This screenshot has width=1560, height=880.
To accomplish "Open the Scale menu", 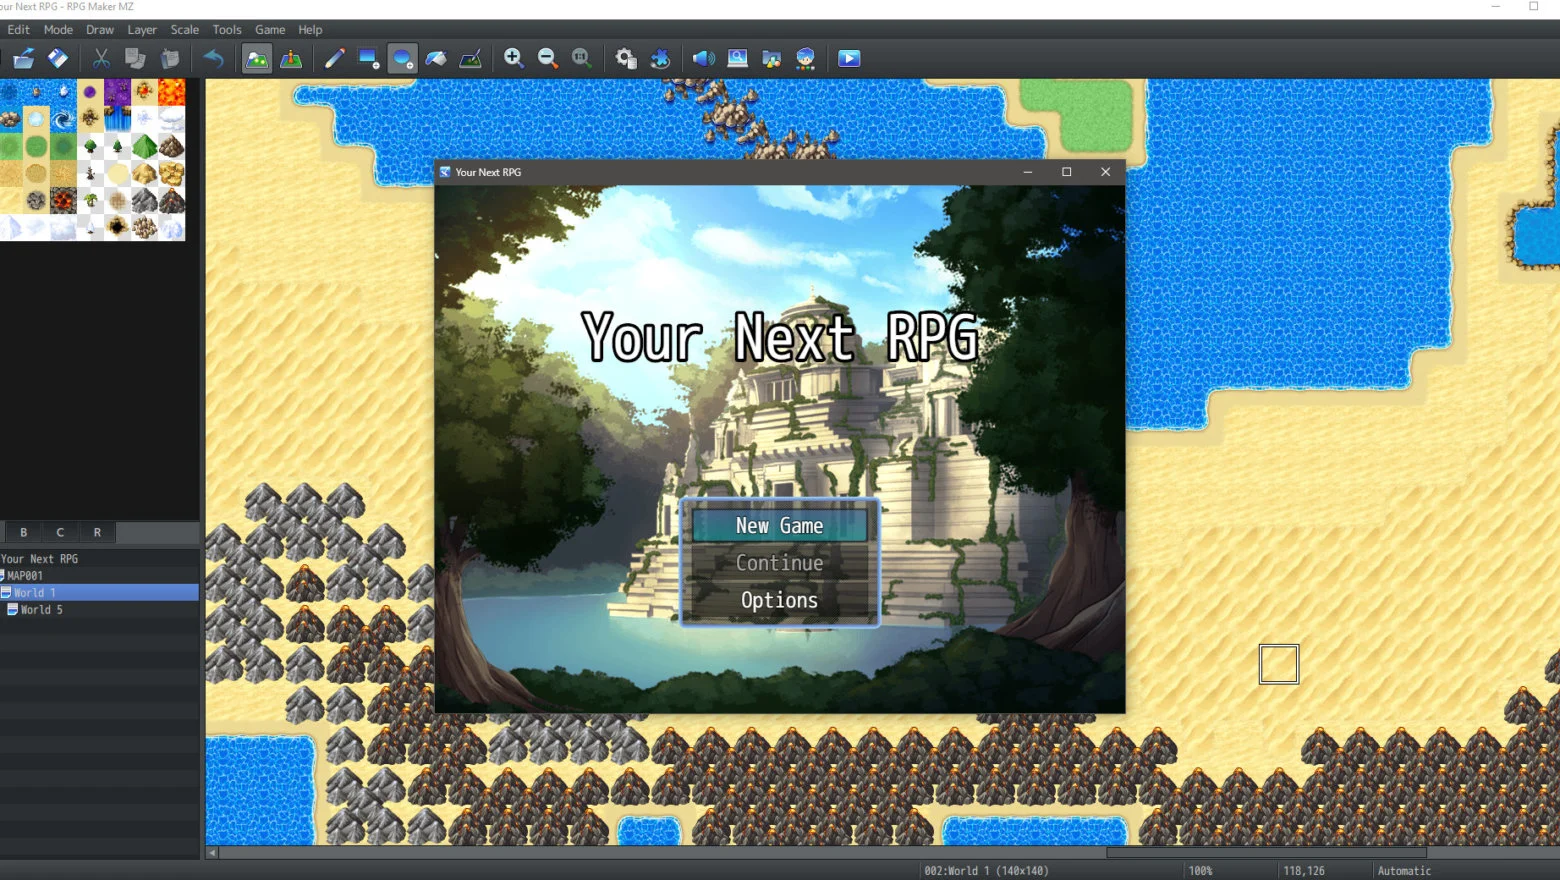I will [x=185, y=30].
